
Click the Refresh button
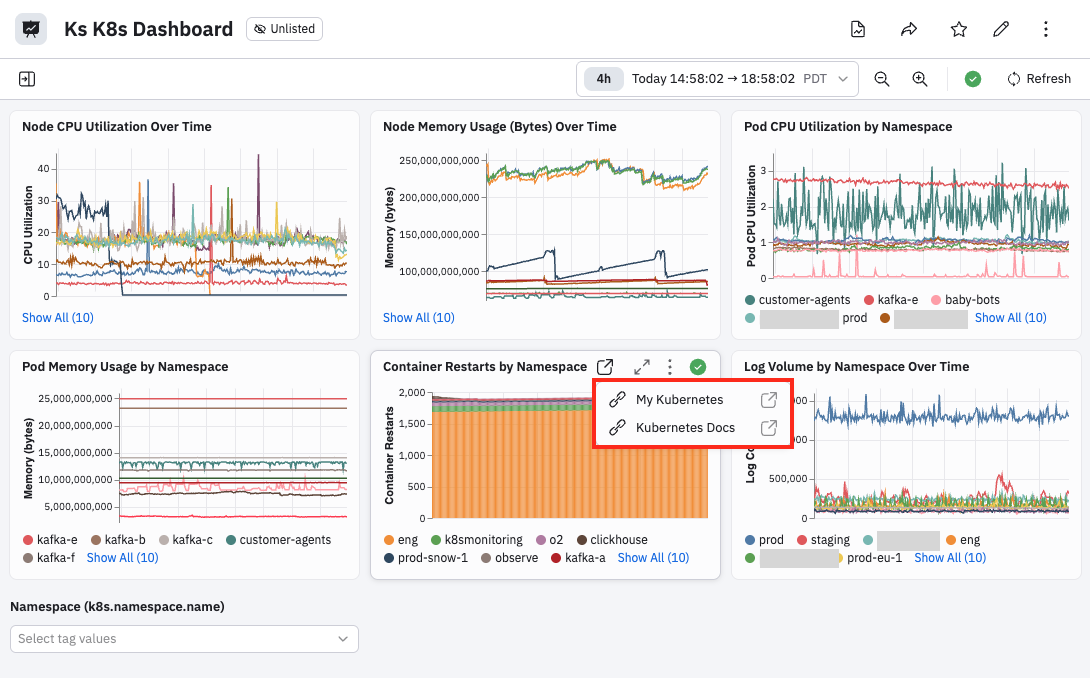[x=1039, y=79]
